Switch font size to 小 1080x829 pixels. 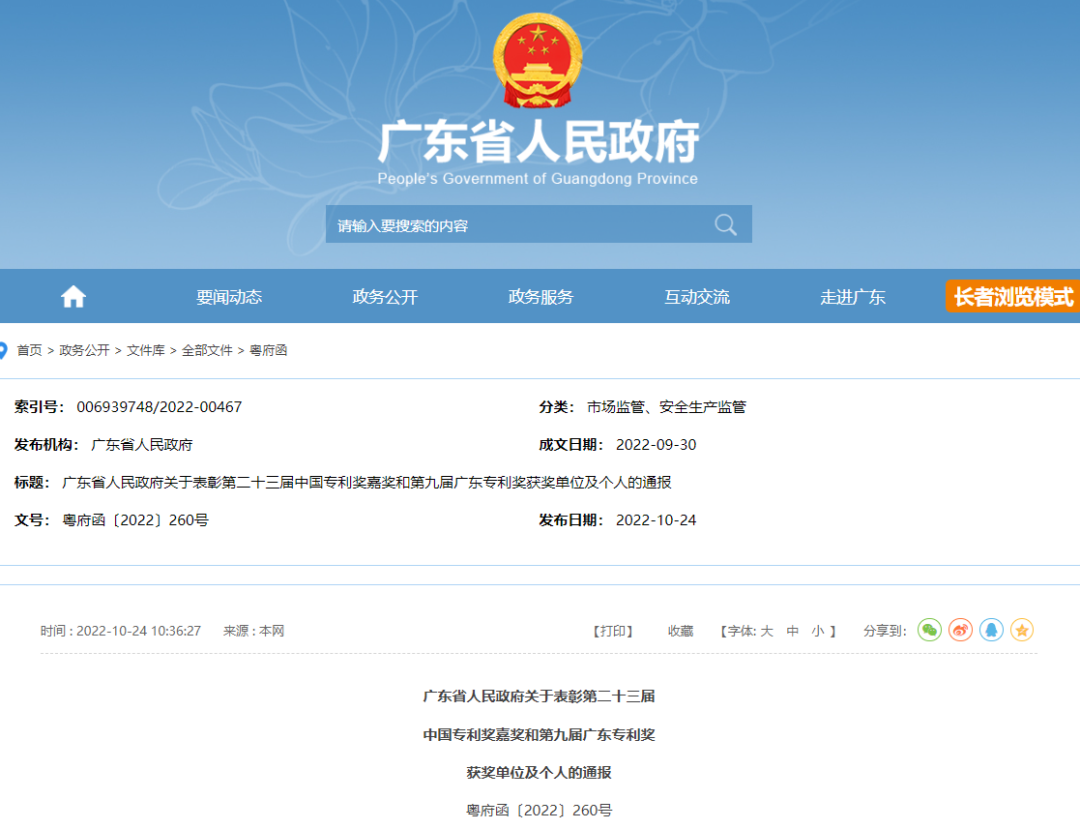(x=818, y=630)
